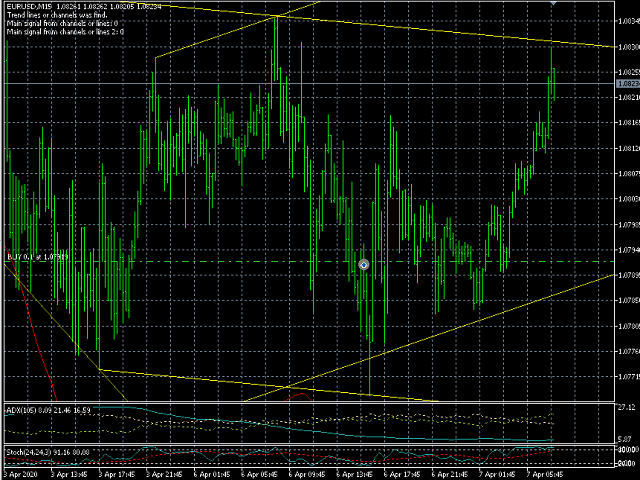Click the 5.87 ADX scale value
Viewport: 640px width, 480px height.
[625, 439]
